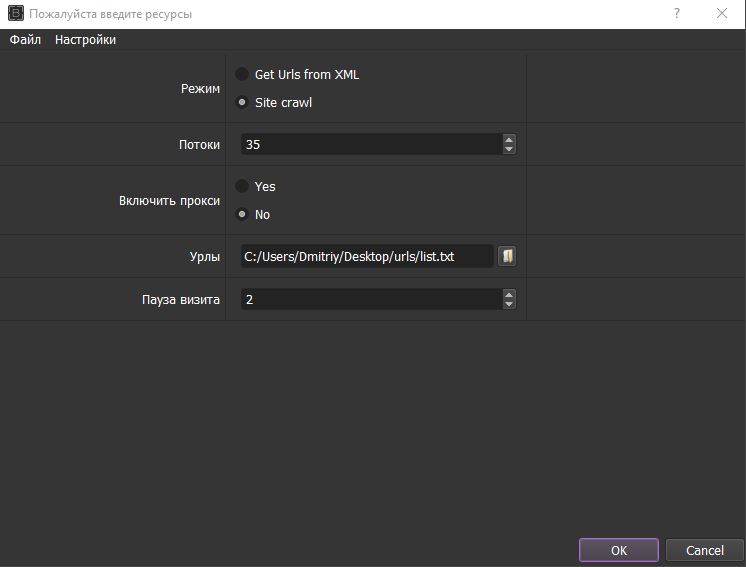
Task: Click the Урлы file path input field
Action: [x=367, y=256]
